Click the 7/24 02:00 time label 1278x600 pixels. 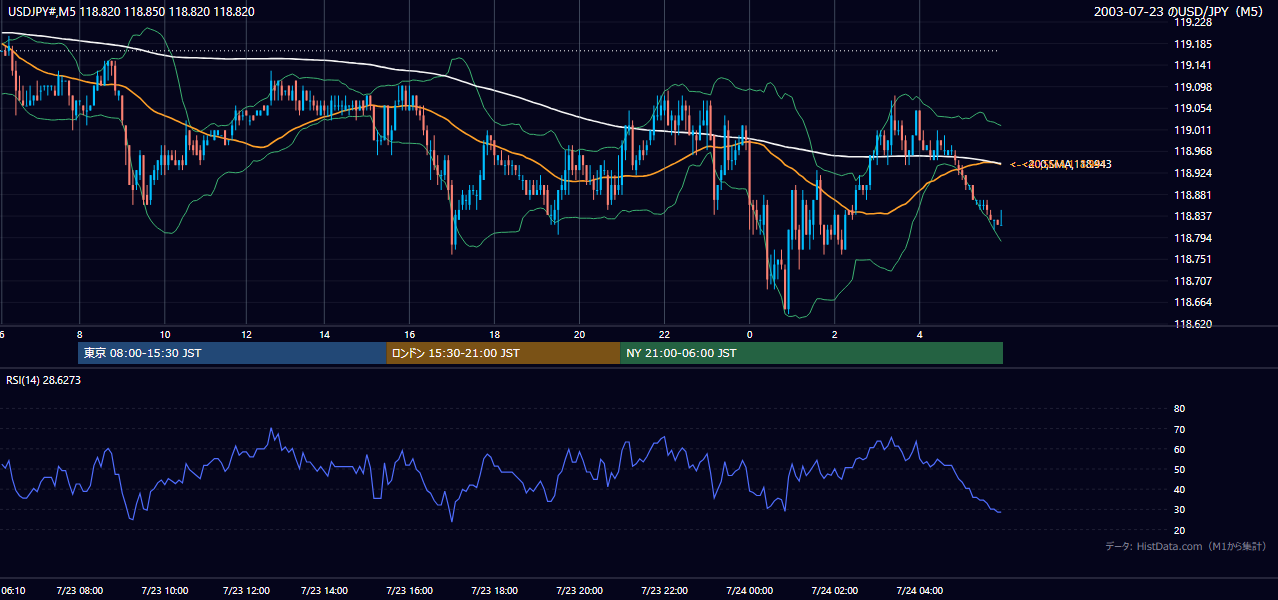click(835, 590)
